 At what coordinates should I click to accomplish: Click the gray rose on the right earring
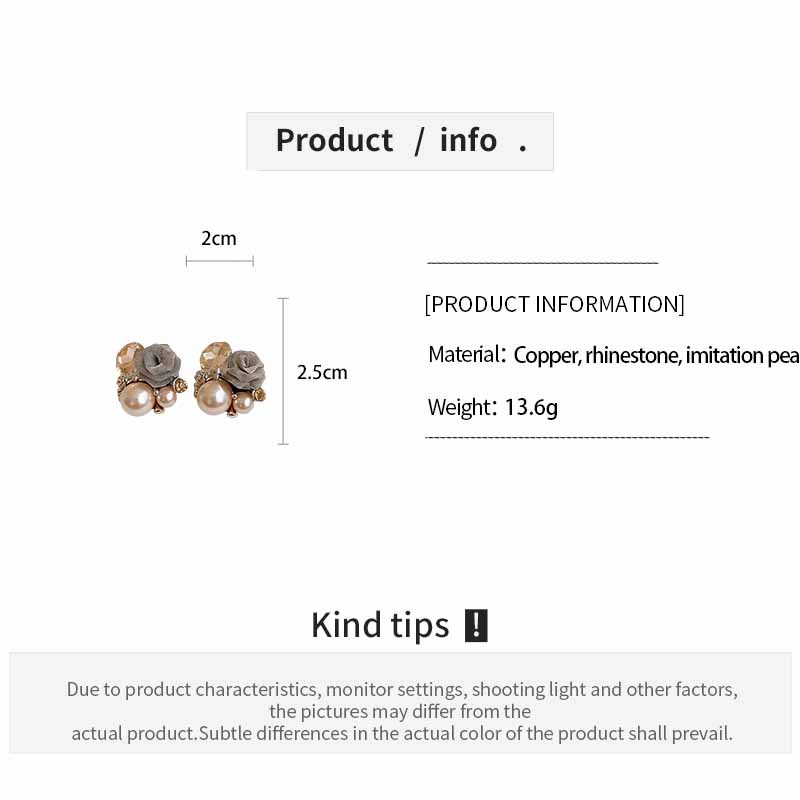(243, 367)
